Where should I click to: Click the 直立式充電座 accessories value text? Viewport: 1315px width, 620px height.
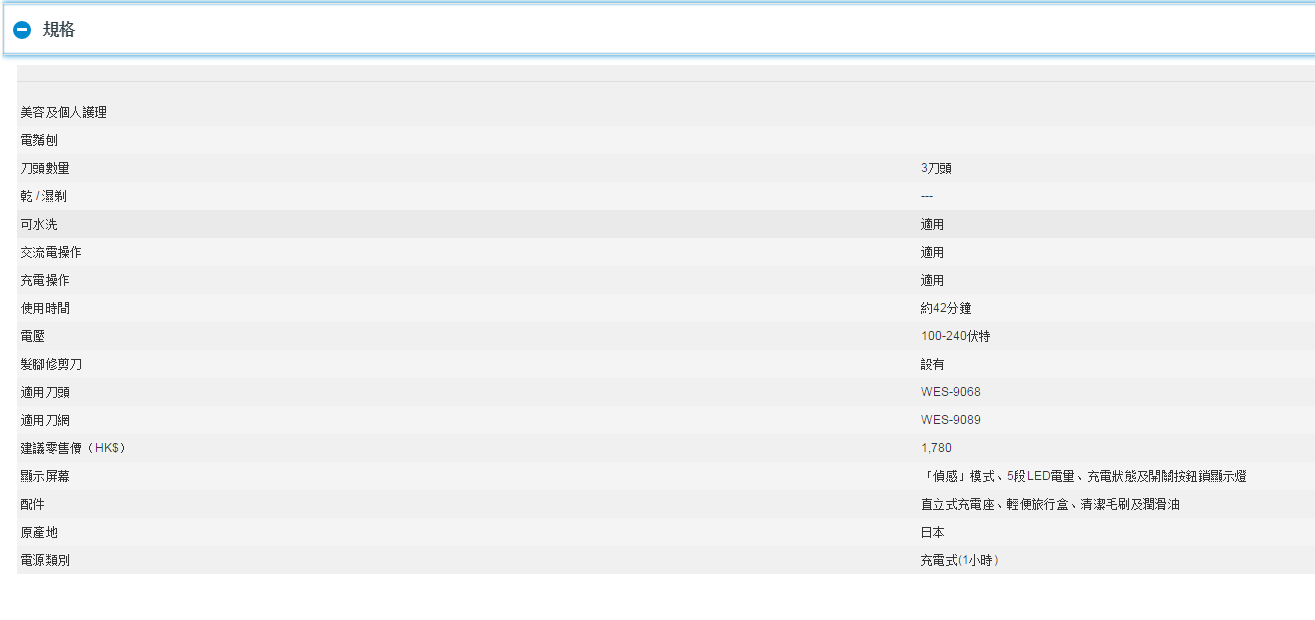pyautogui.click(x=1050, y=505)
